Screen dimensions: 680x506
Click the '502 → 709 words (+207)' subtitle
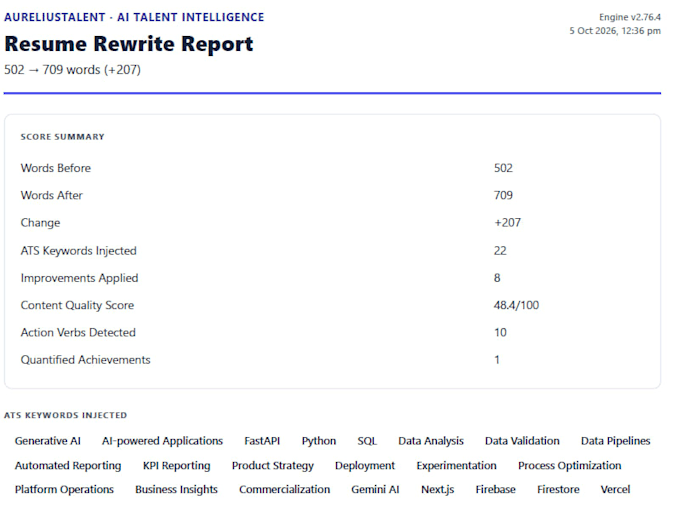[72, 70]
